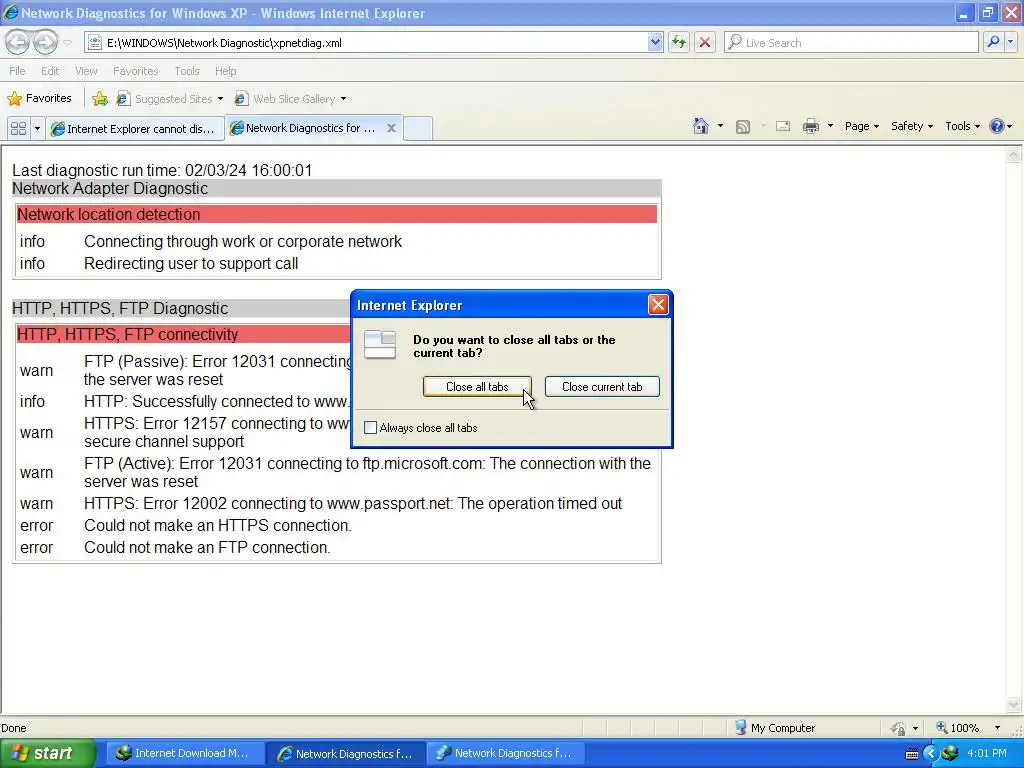Expand the Print options dropdown arrow
The height and width of the screenshot is (768, 1024).
pyautogui.click(x=830, y=126)
